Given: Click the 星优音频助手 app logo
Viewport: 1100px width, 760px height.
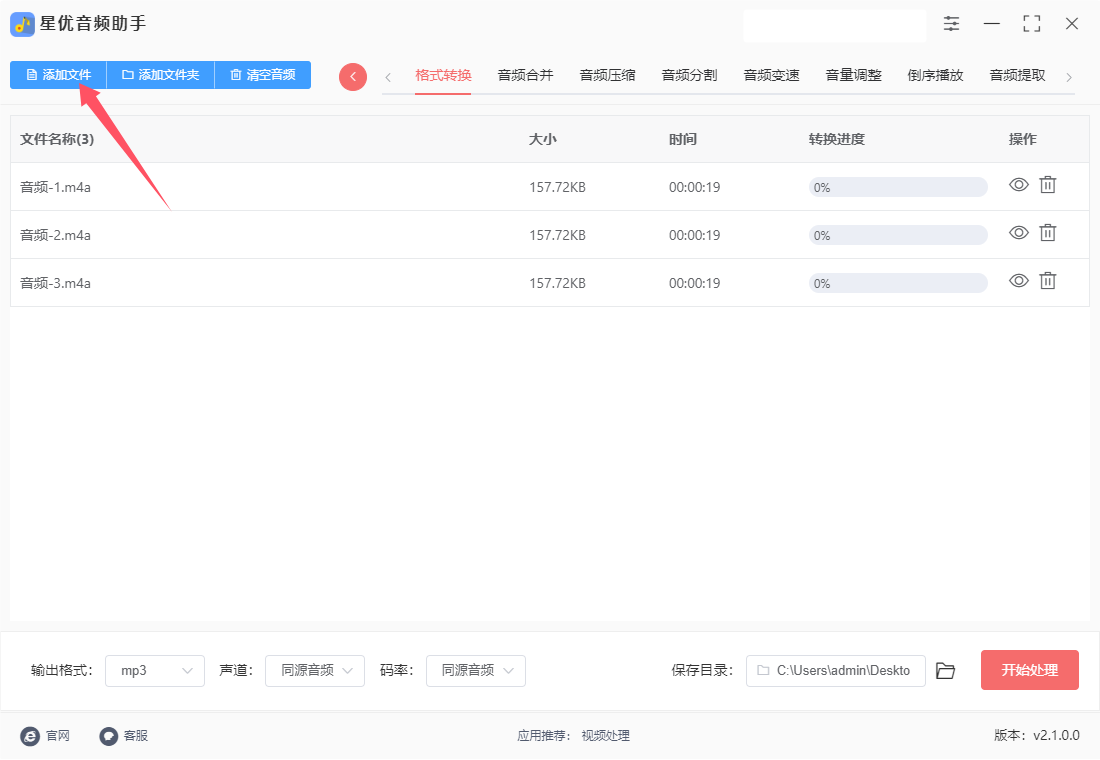Looking at the screenshot, I should tap(22, 25).
